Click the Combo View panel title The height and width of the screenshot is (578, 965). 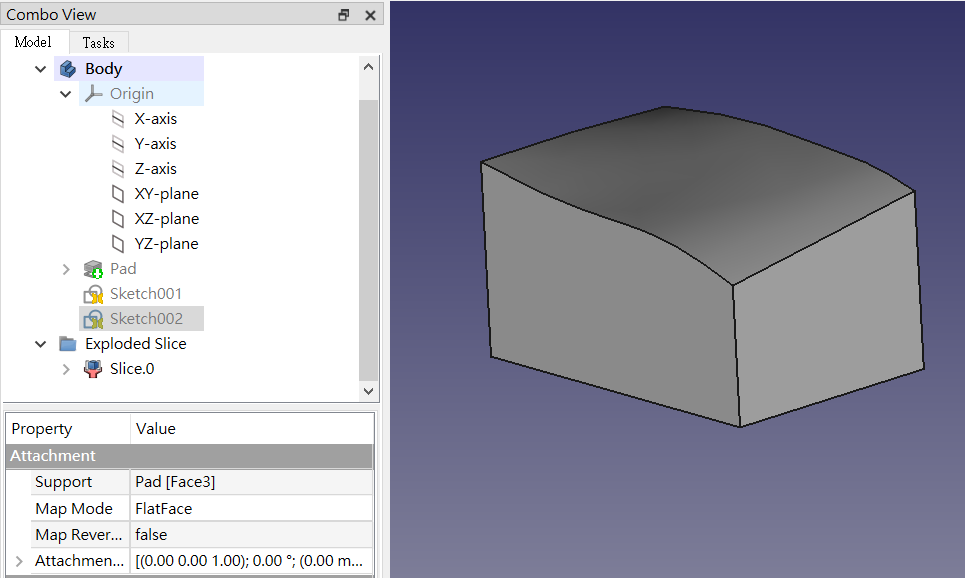point(51,15)
